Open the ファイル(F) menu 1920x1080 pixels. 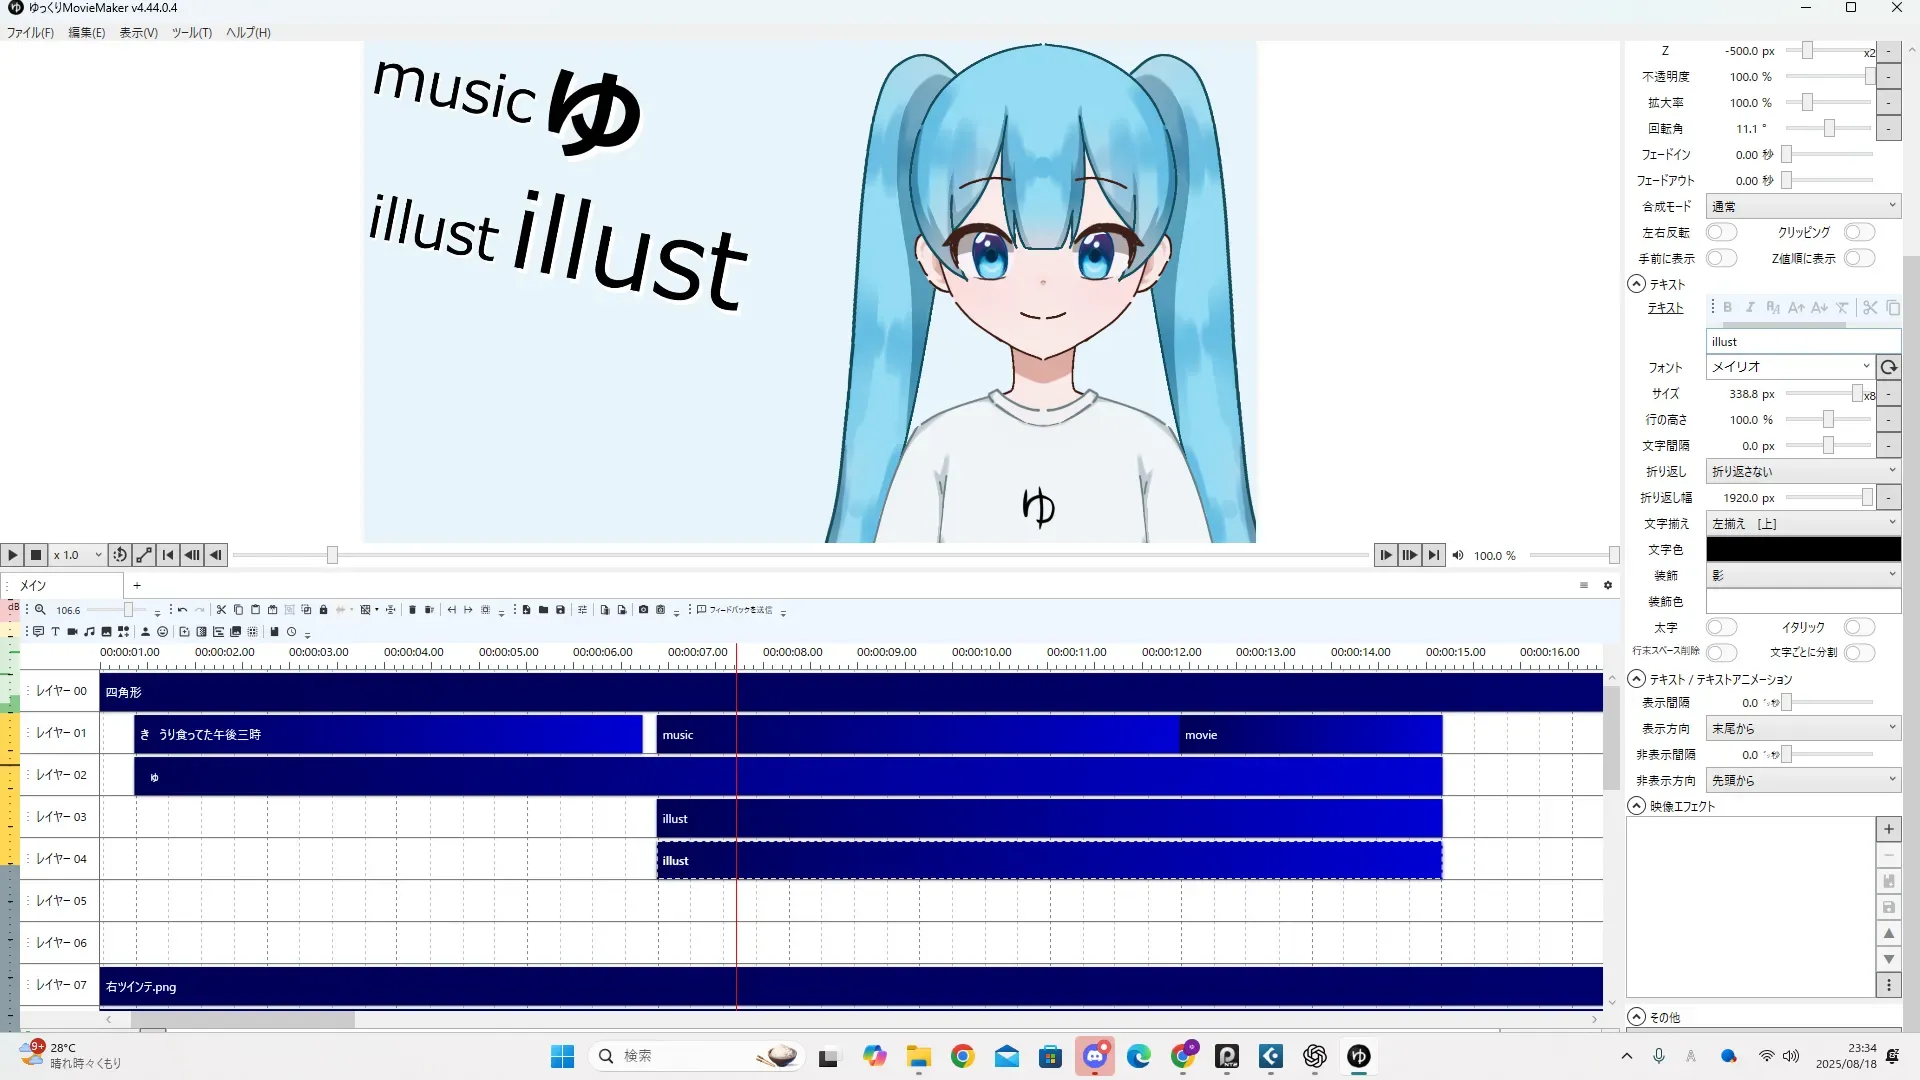(30, 33)
